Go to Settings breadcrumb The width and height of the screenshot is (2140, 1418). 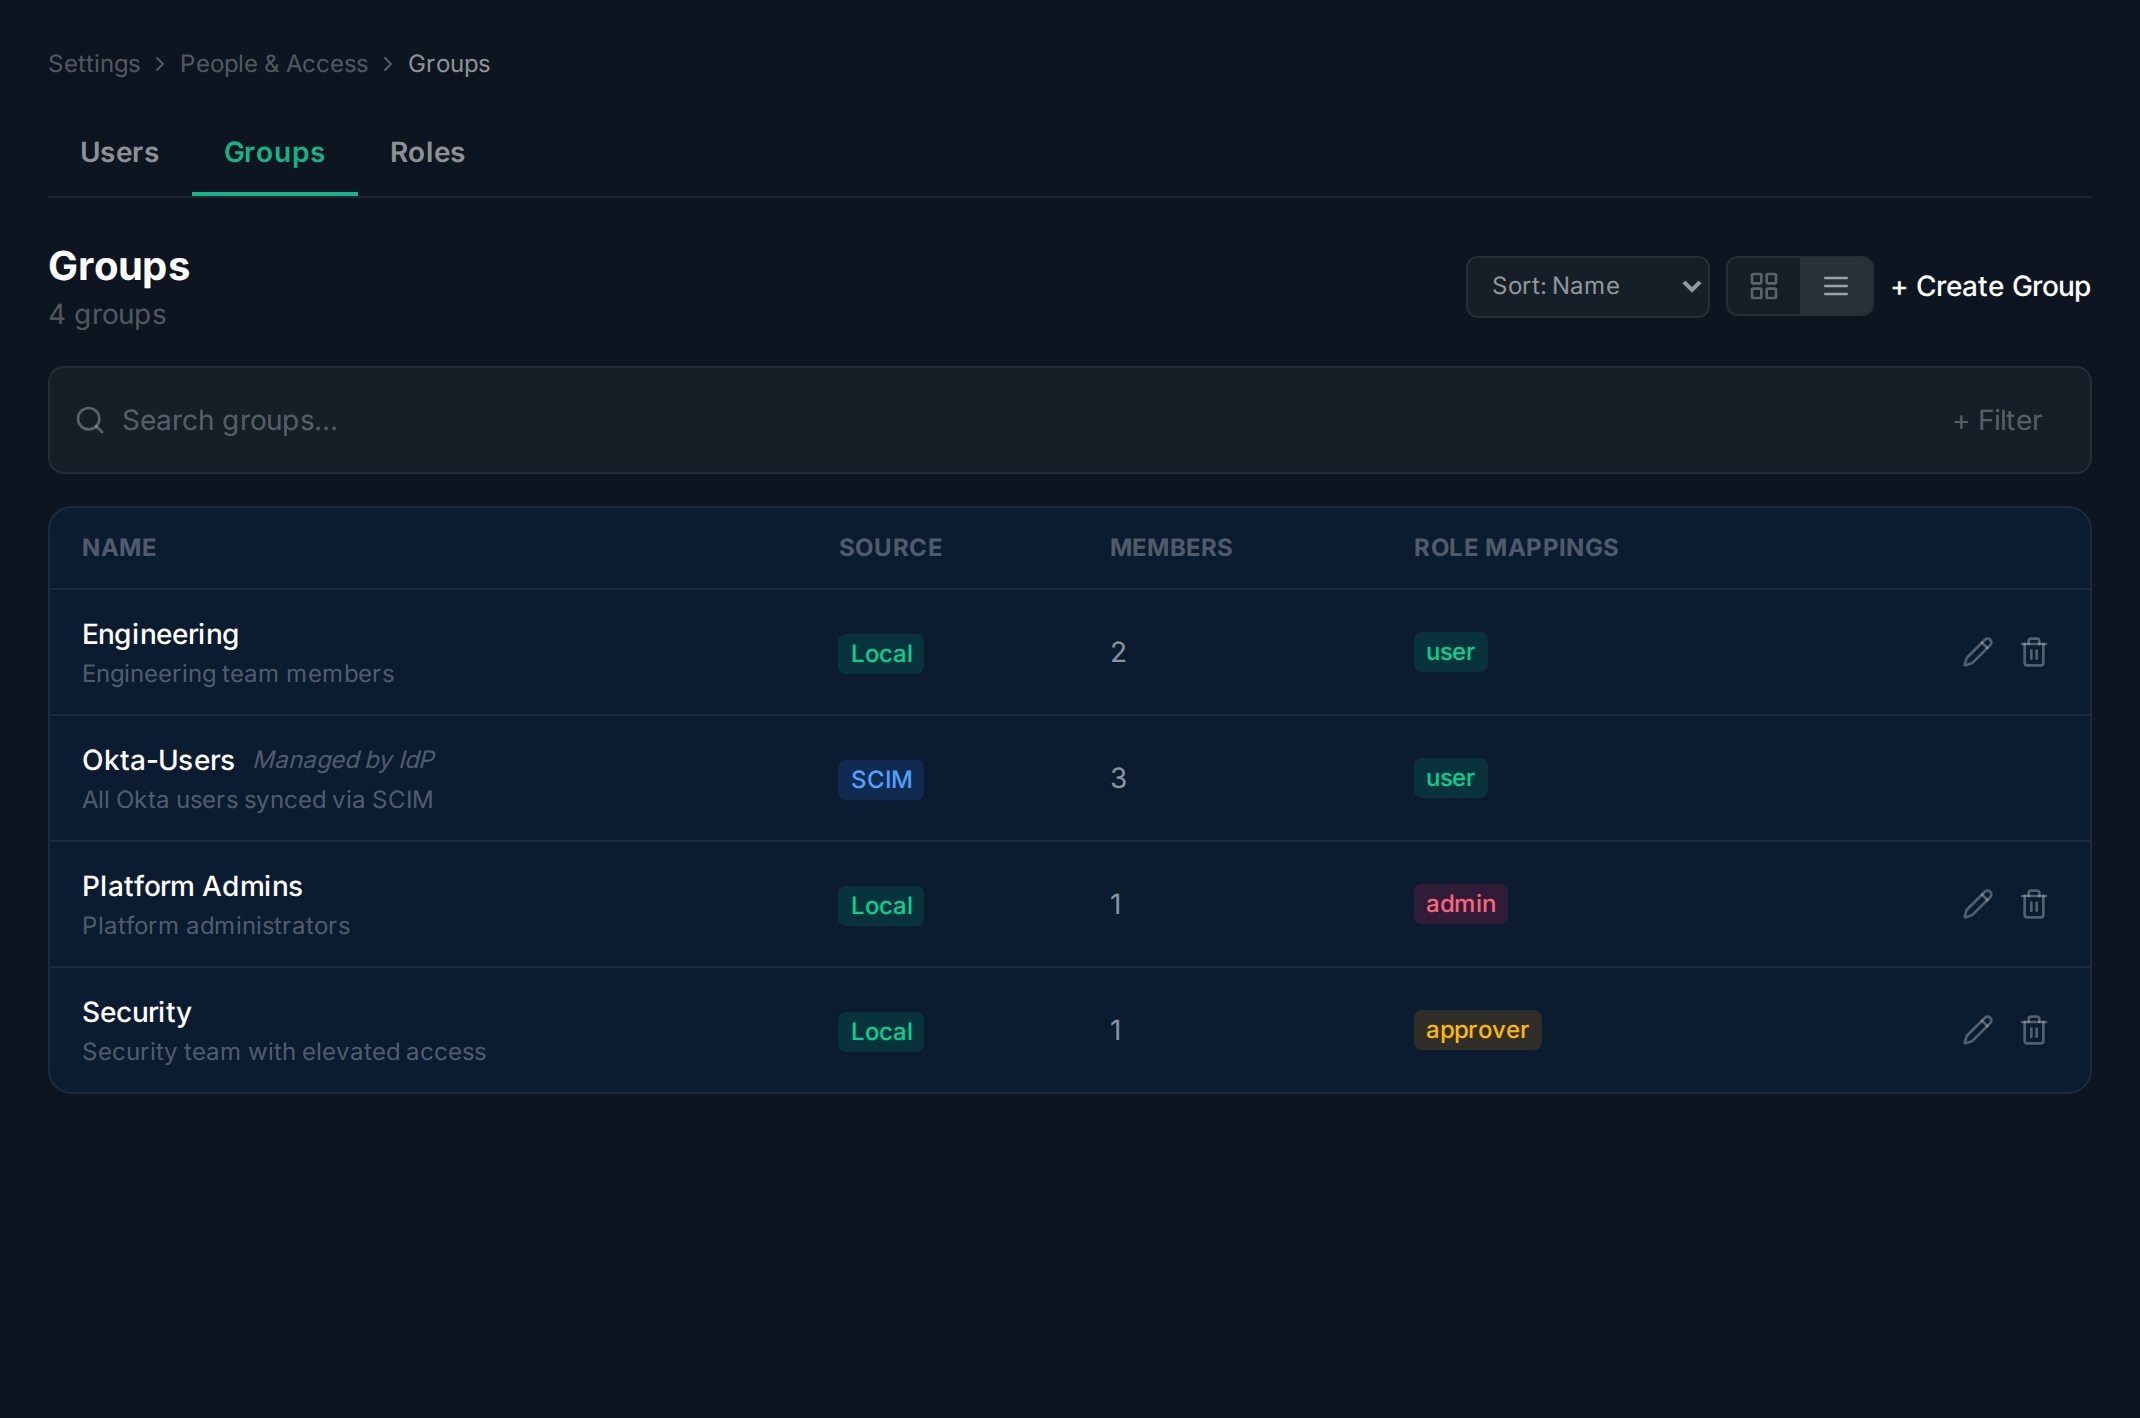pos(94,63)
